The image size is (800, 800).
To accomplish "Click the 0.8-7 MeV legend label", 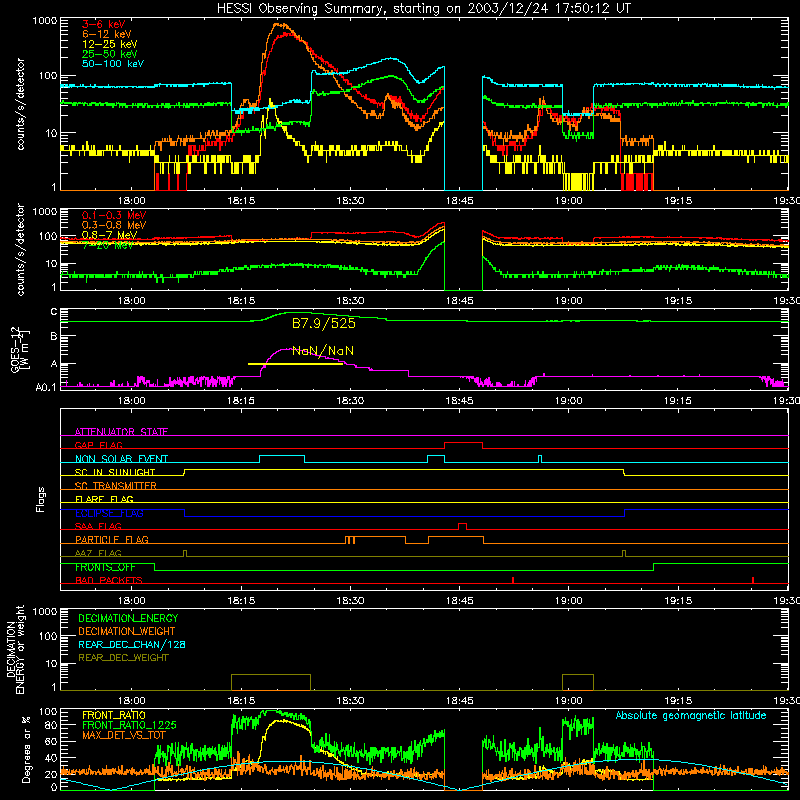I will coord(110,235).
